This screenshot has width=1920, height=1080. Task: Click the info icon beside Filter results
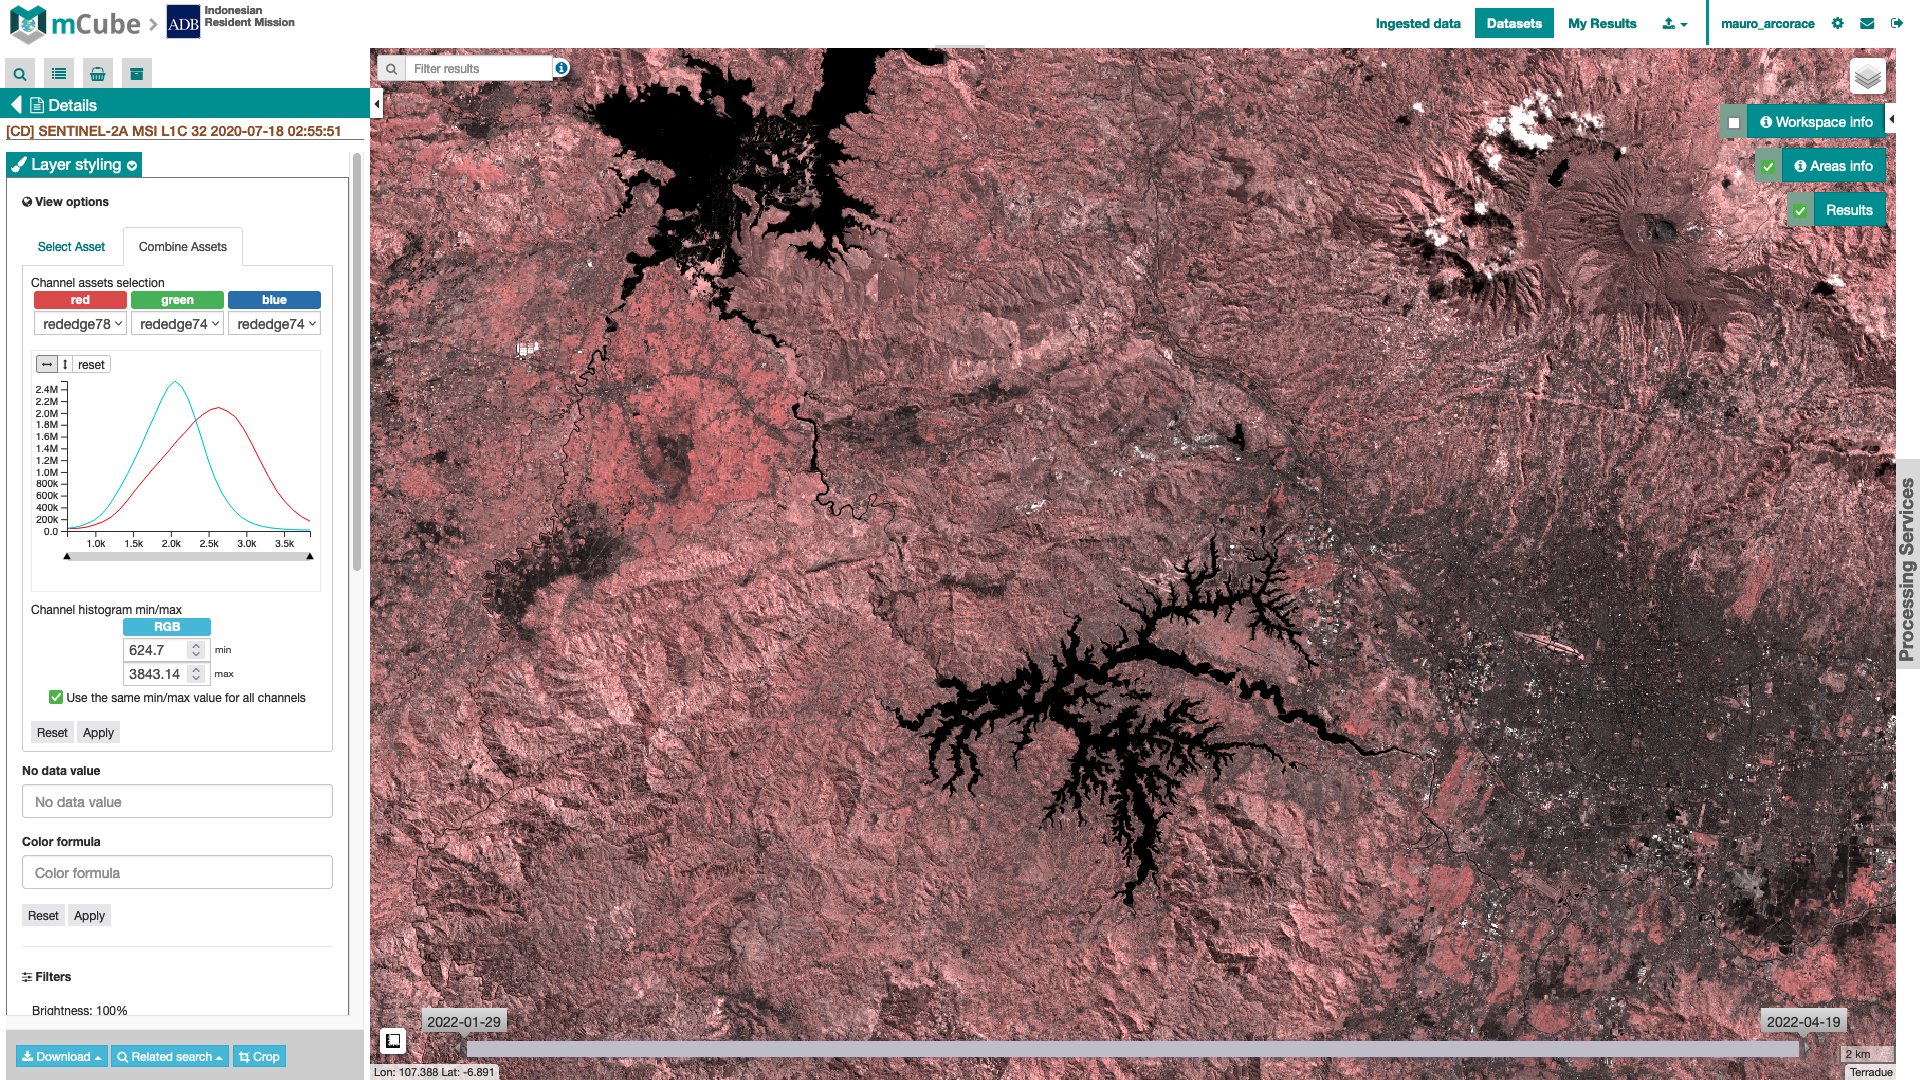coord(562,68)
